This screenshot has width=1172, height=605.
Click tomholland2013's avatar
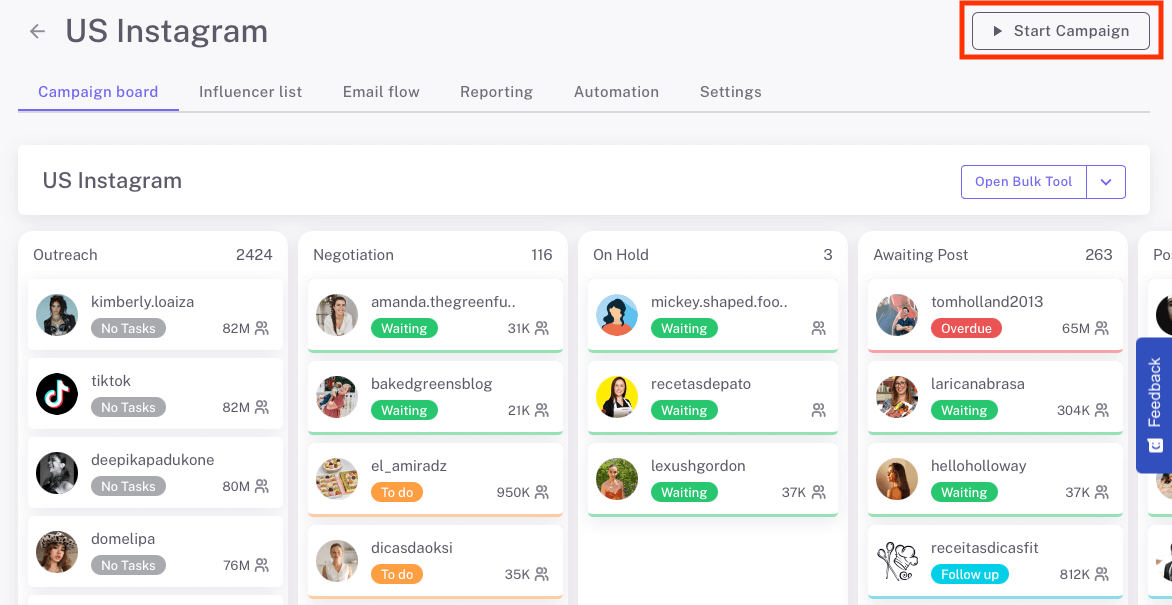[897, 315]
